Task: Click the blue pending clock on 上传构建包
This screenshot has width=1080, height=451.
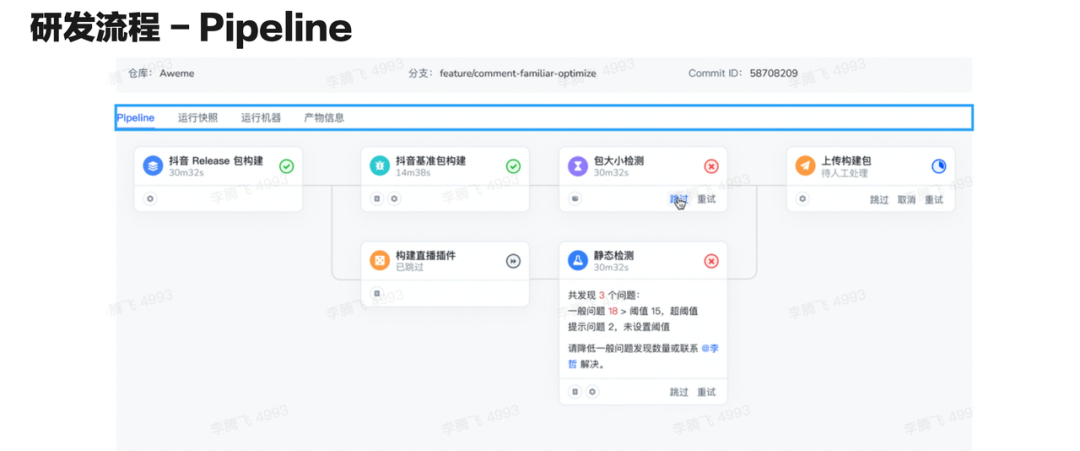Action: click(x=939, y=166)
